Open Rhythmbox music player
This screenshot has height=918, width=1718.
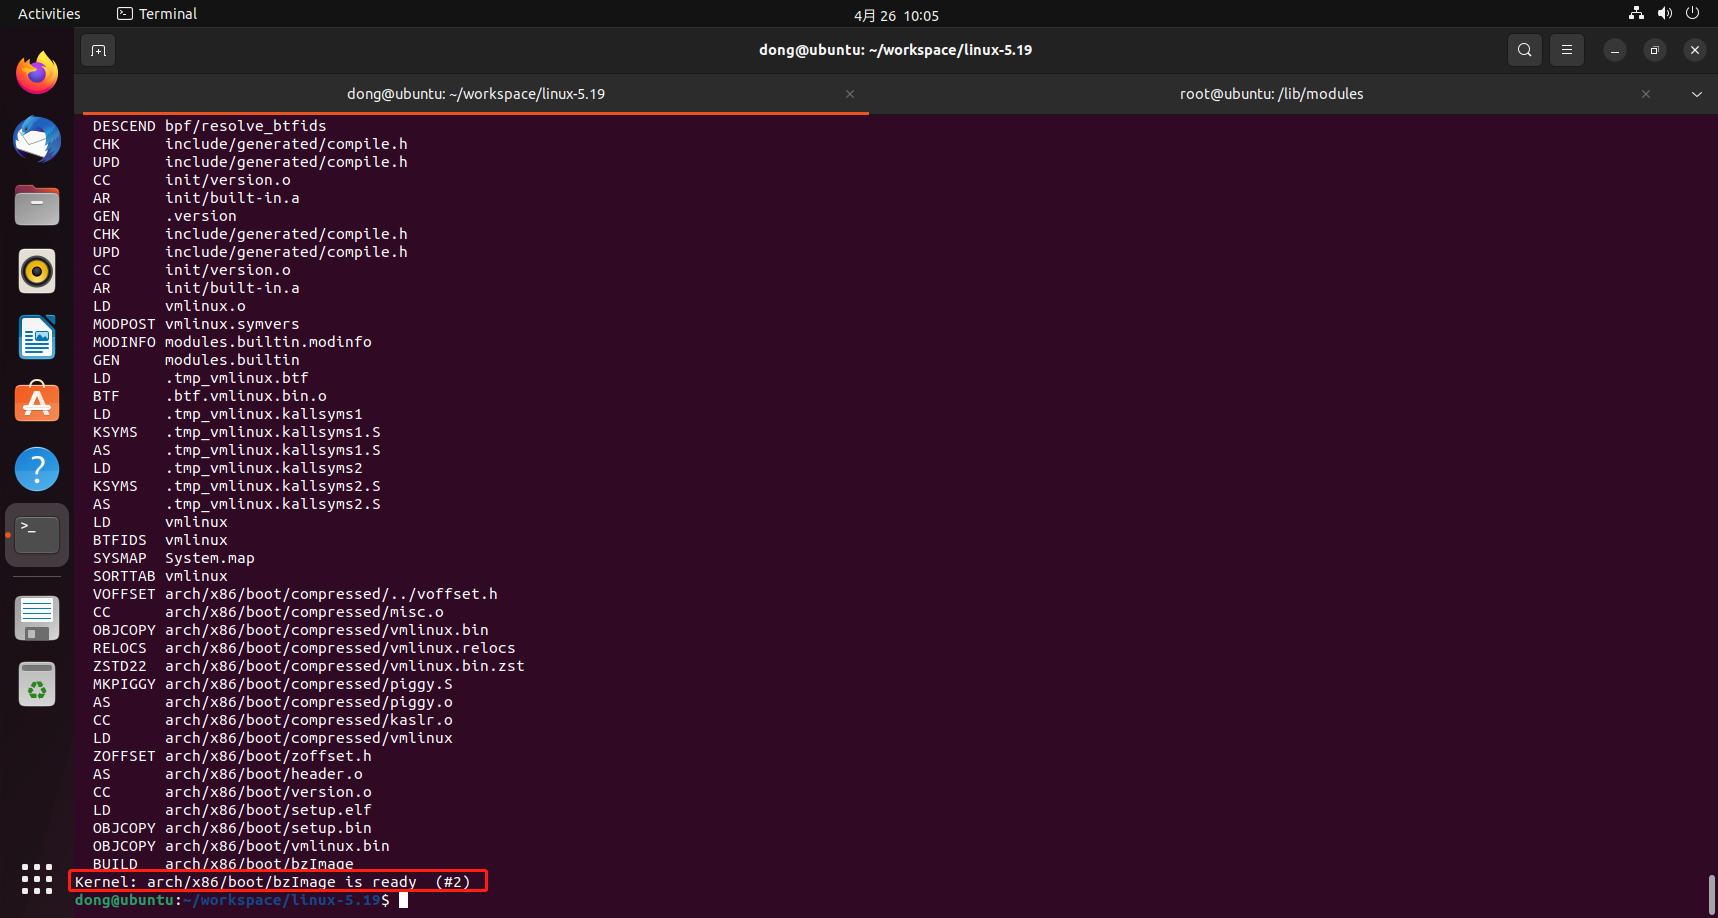37,271
